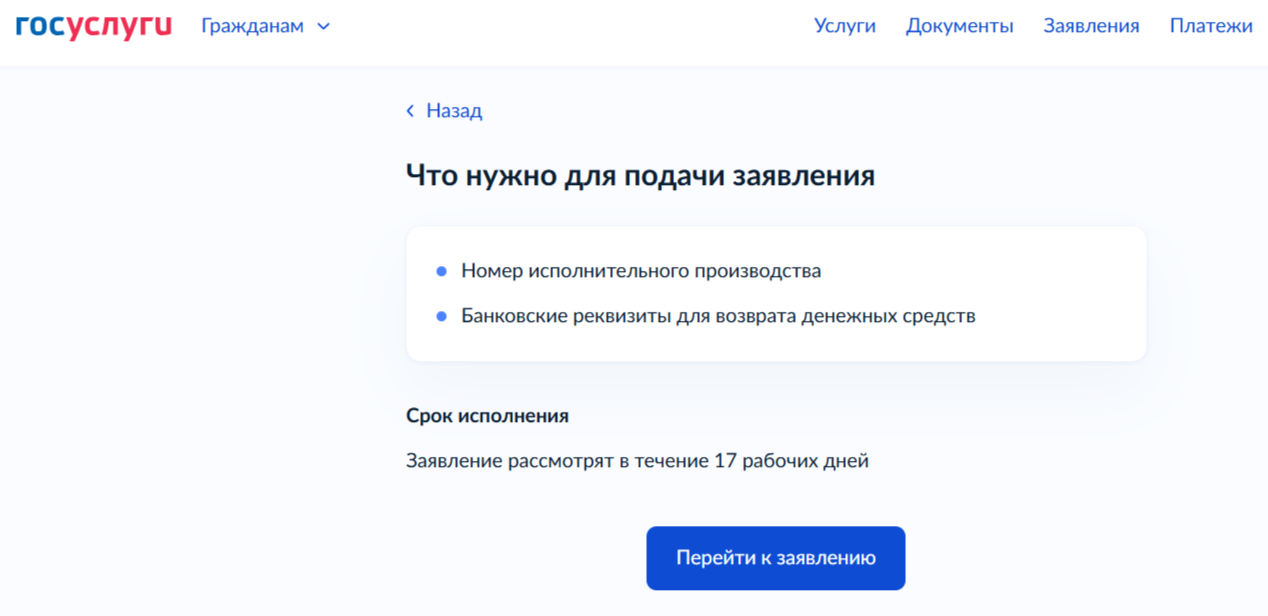Click the bullet dot before Номер исполнительного производства

[x=441, y=271]
